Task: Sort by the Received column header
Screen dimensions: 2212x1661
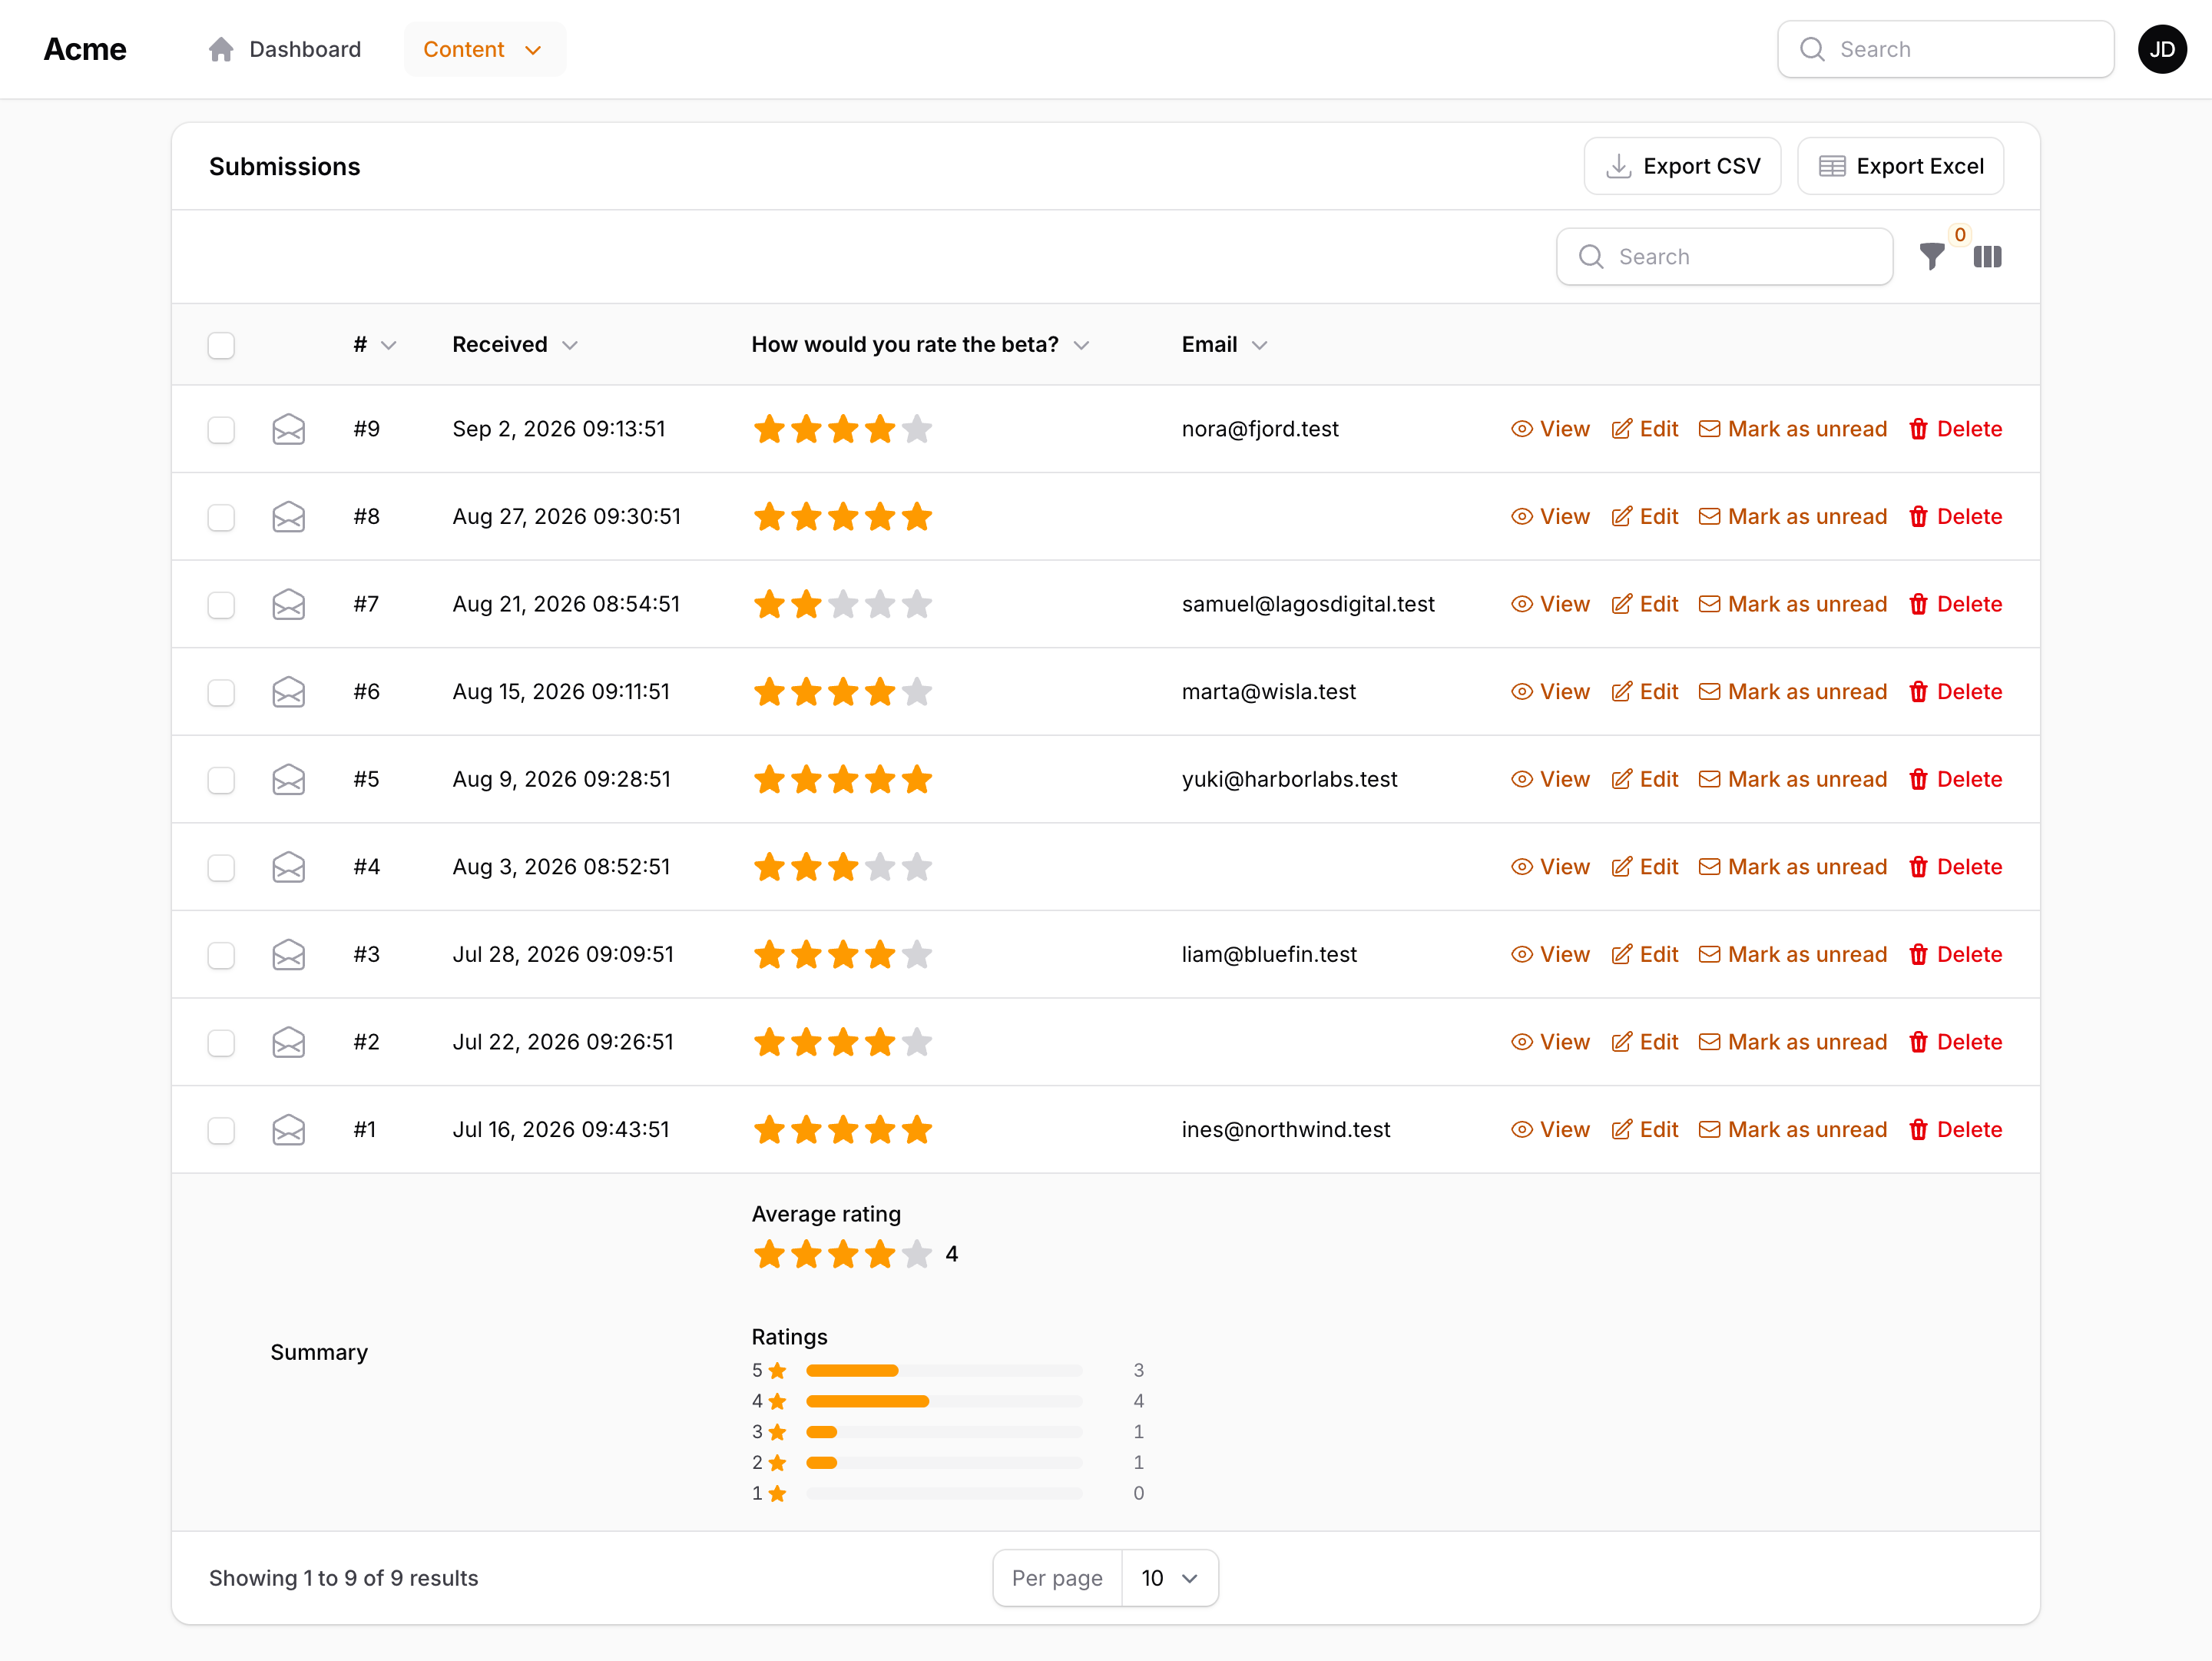Action: pyautogui.click(x=515, y=345)
